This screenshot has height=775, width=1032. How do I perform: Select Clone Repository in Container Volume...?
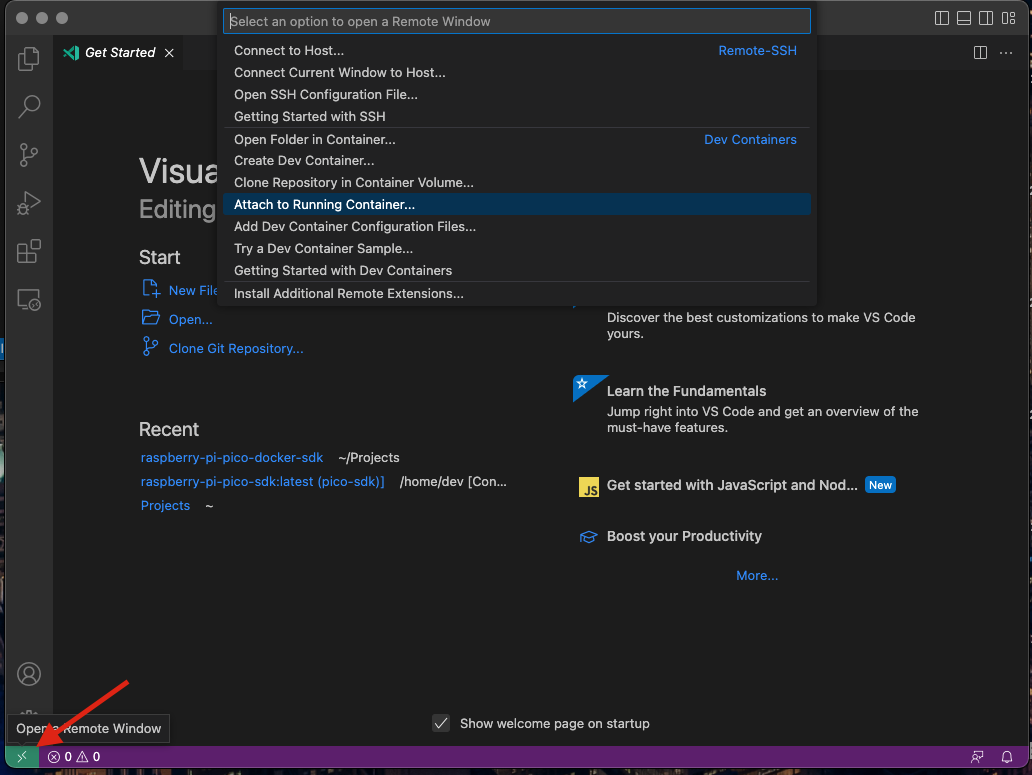(517, 182)
